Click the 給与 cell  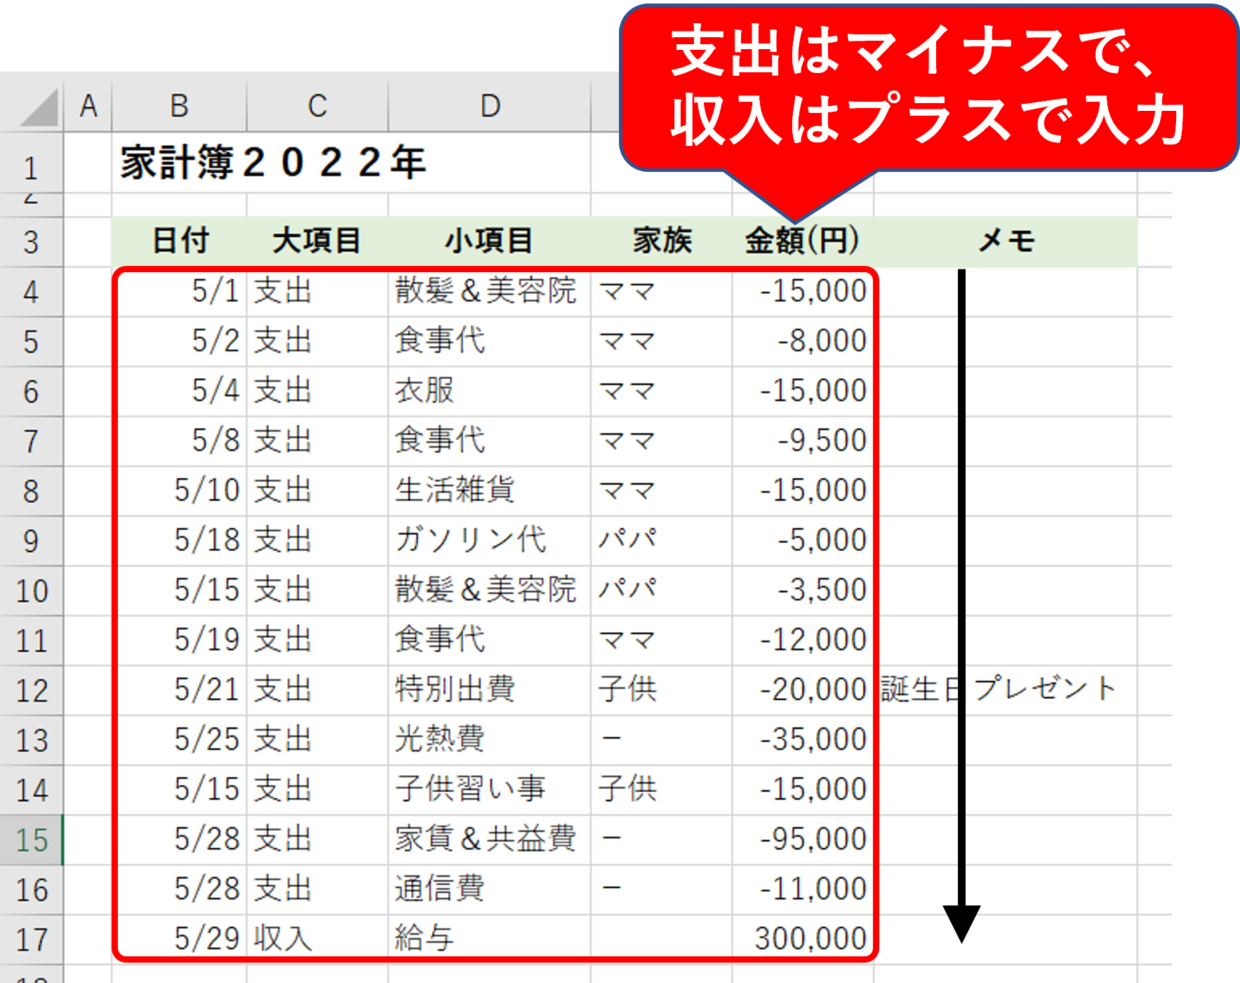(x=489, y=939)
